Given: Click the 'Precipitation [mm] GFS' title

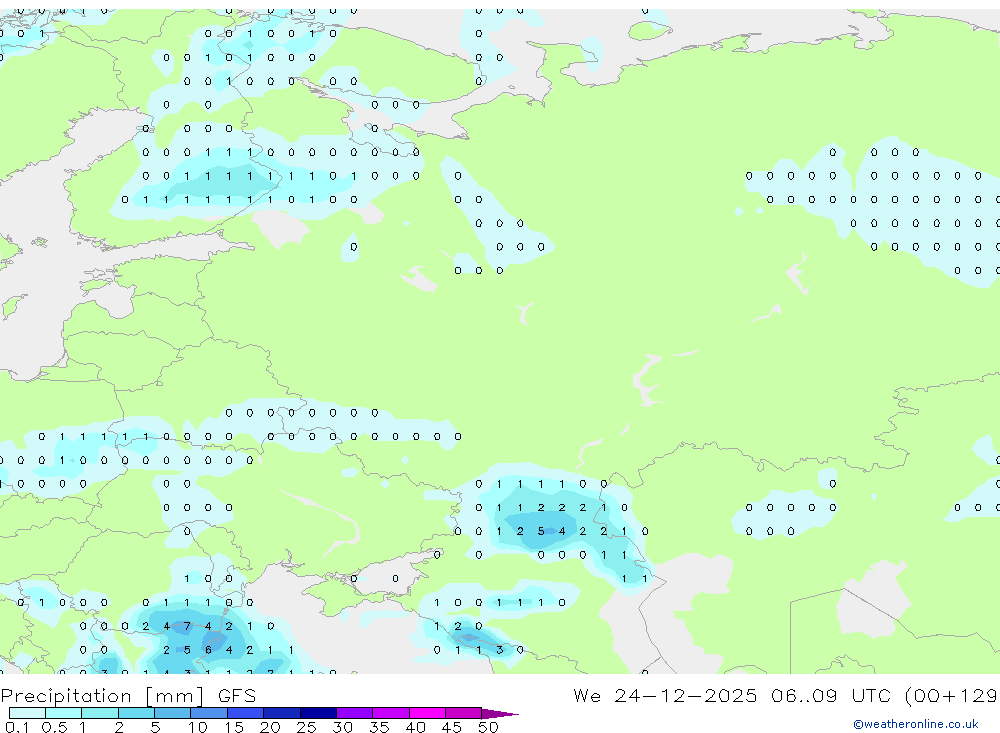Looking at the screenshot, I should pos(128,696).
